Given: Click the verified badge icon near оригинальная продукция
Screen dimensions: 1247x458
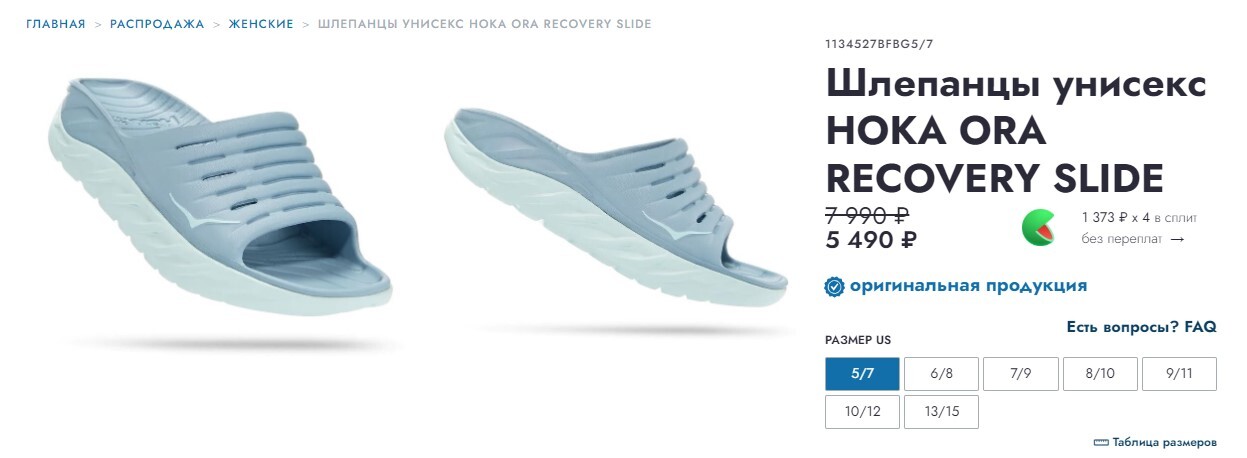Looking at the screenshot, I should click(834, 287).
